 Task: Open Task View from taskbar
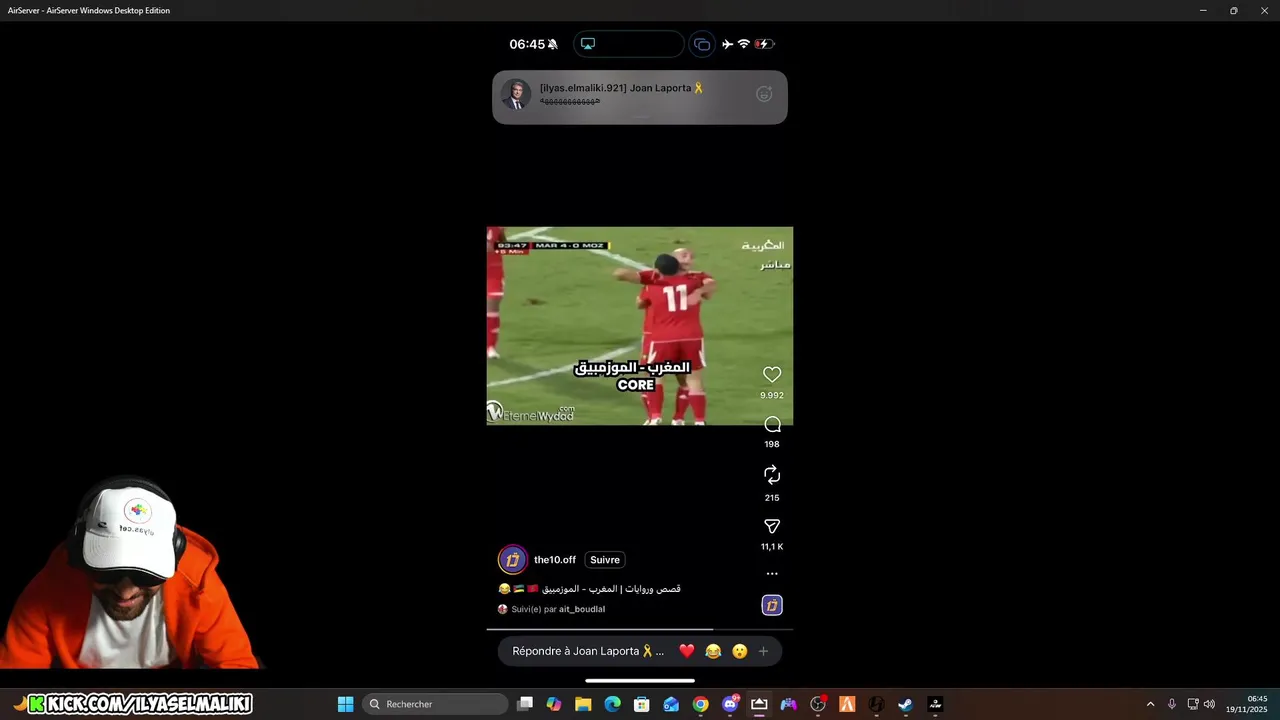click(x=525, y=704)
